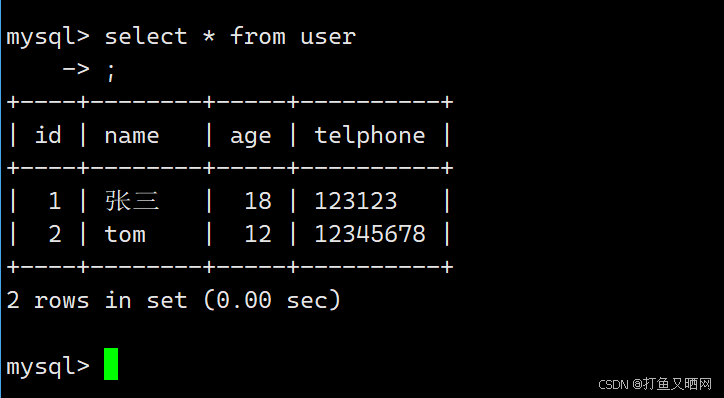Click the telphone value 123123
This screenshot has height=398, width=724.
click(356, 201)
